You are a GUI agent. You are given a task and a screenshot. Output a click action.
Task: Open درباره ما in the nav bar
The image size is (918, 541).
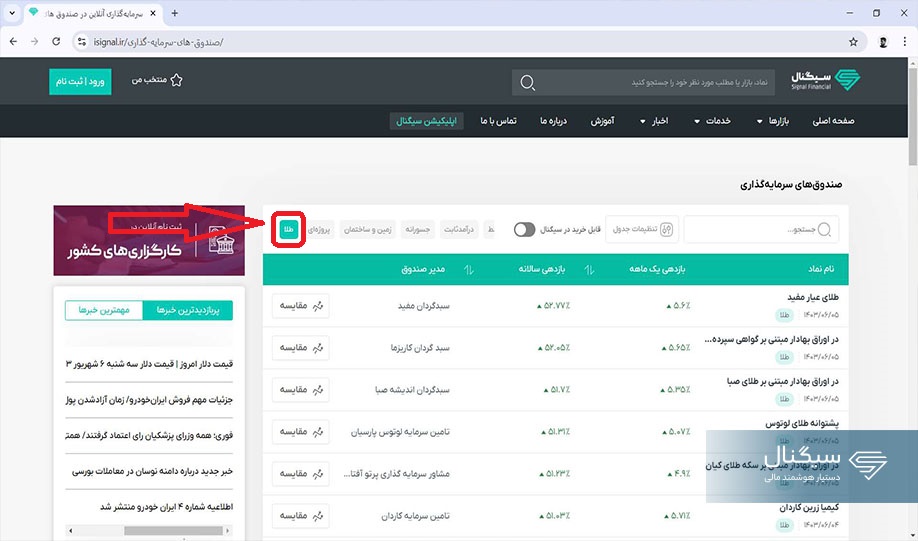point(553,121)
